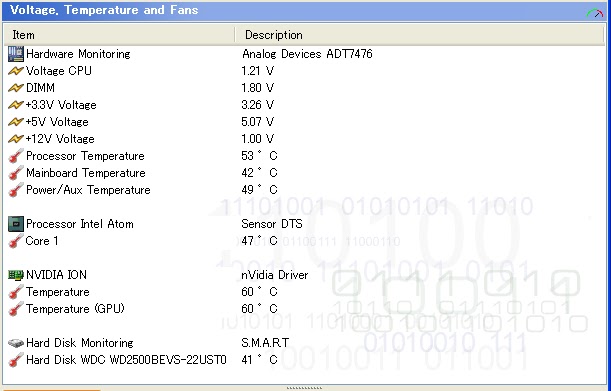Click the 1.80 V value
611x391 pixels.
258,88
